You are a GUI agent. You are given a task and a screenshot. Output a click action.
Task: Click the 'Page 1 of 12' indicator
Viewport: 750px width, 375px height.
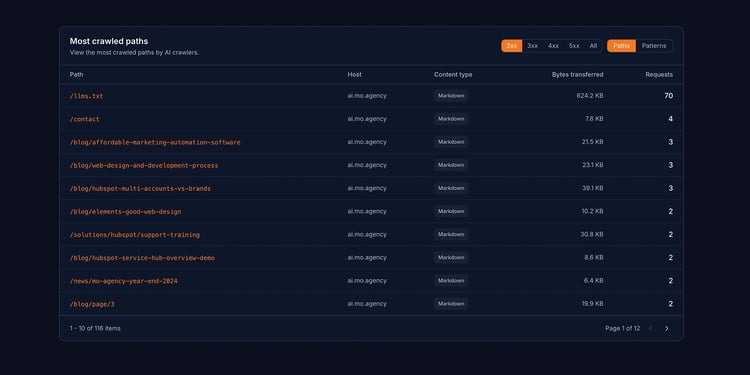coord(622,329)
